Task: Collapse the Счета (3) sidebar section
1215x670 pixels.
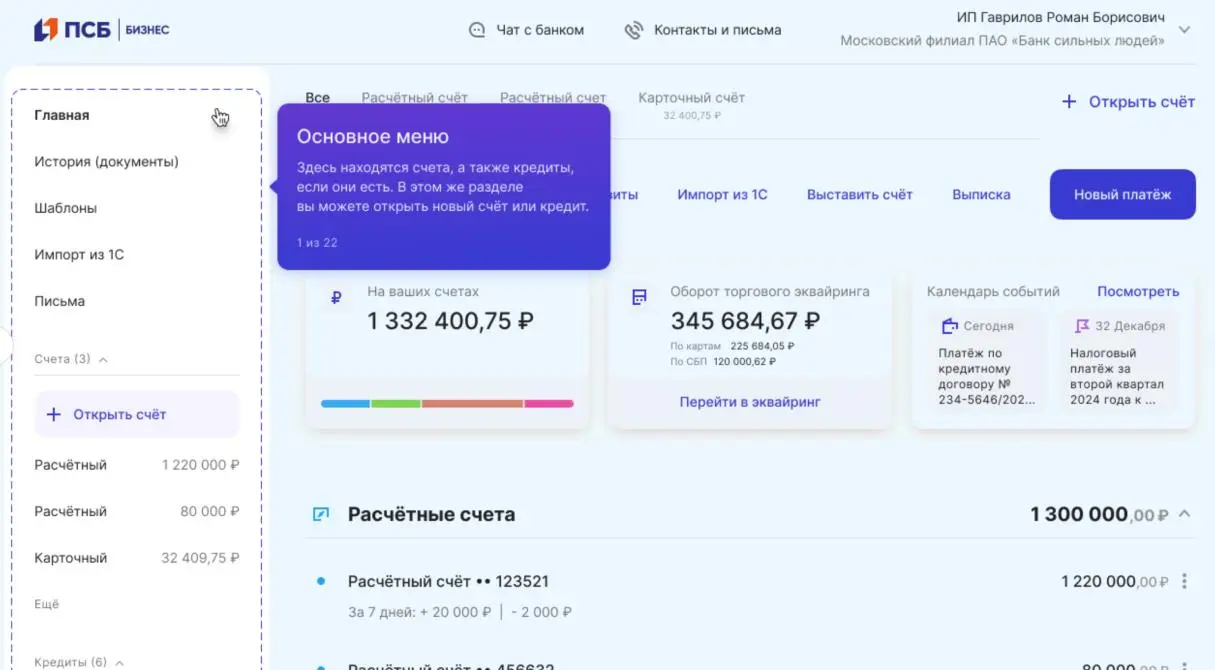Action: coord(103,359)
